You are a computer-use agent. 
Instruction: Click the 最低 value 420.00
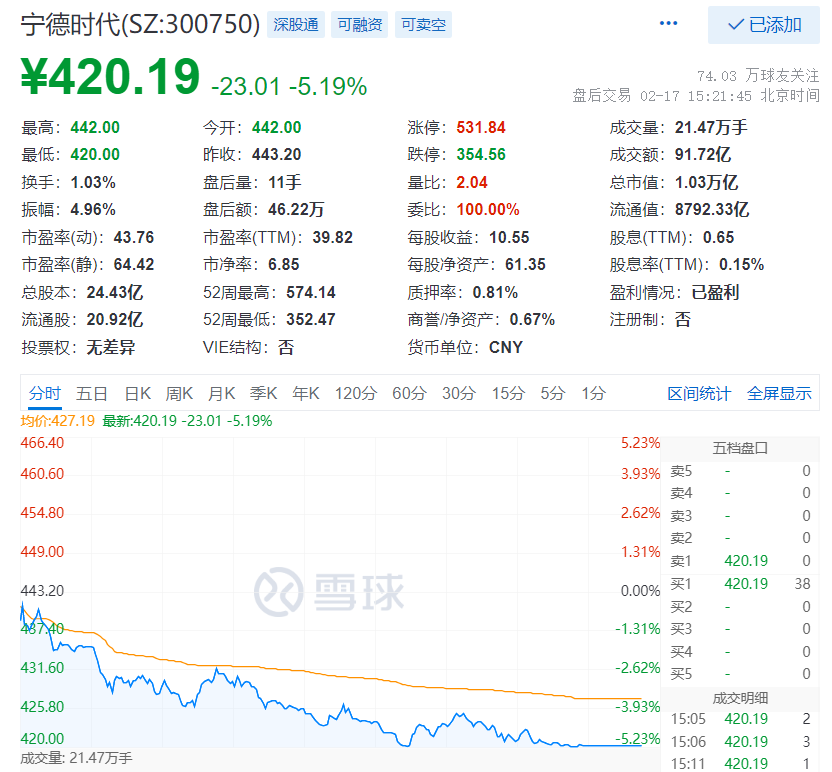95,154
